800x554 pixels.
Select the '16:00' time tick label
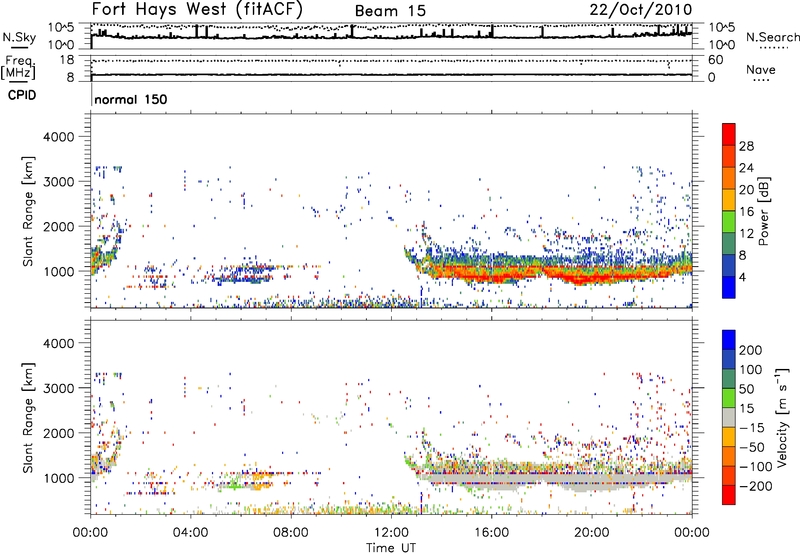pos(491,533)
